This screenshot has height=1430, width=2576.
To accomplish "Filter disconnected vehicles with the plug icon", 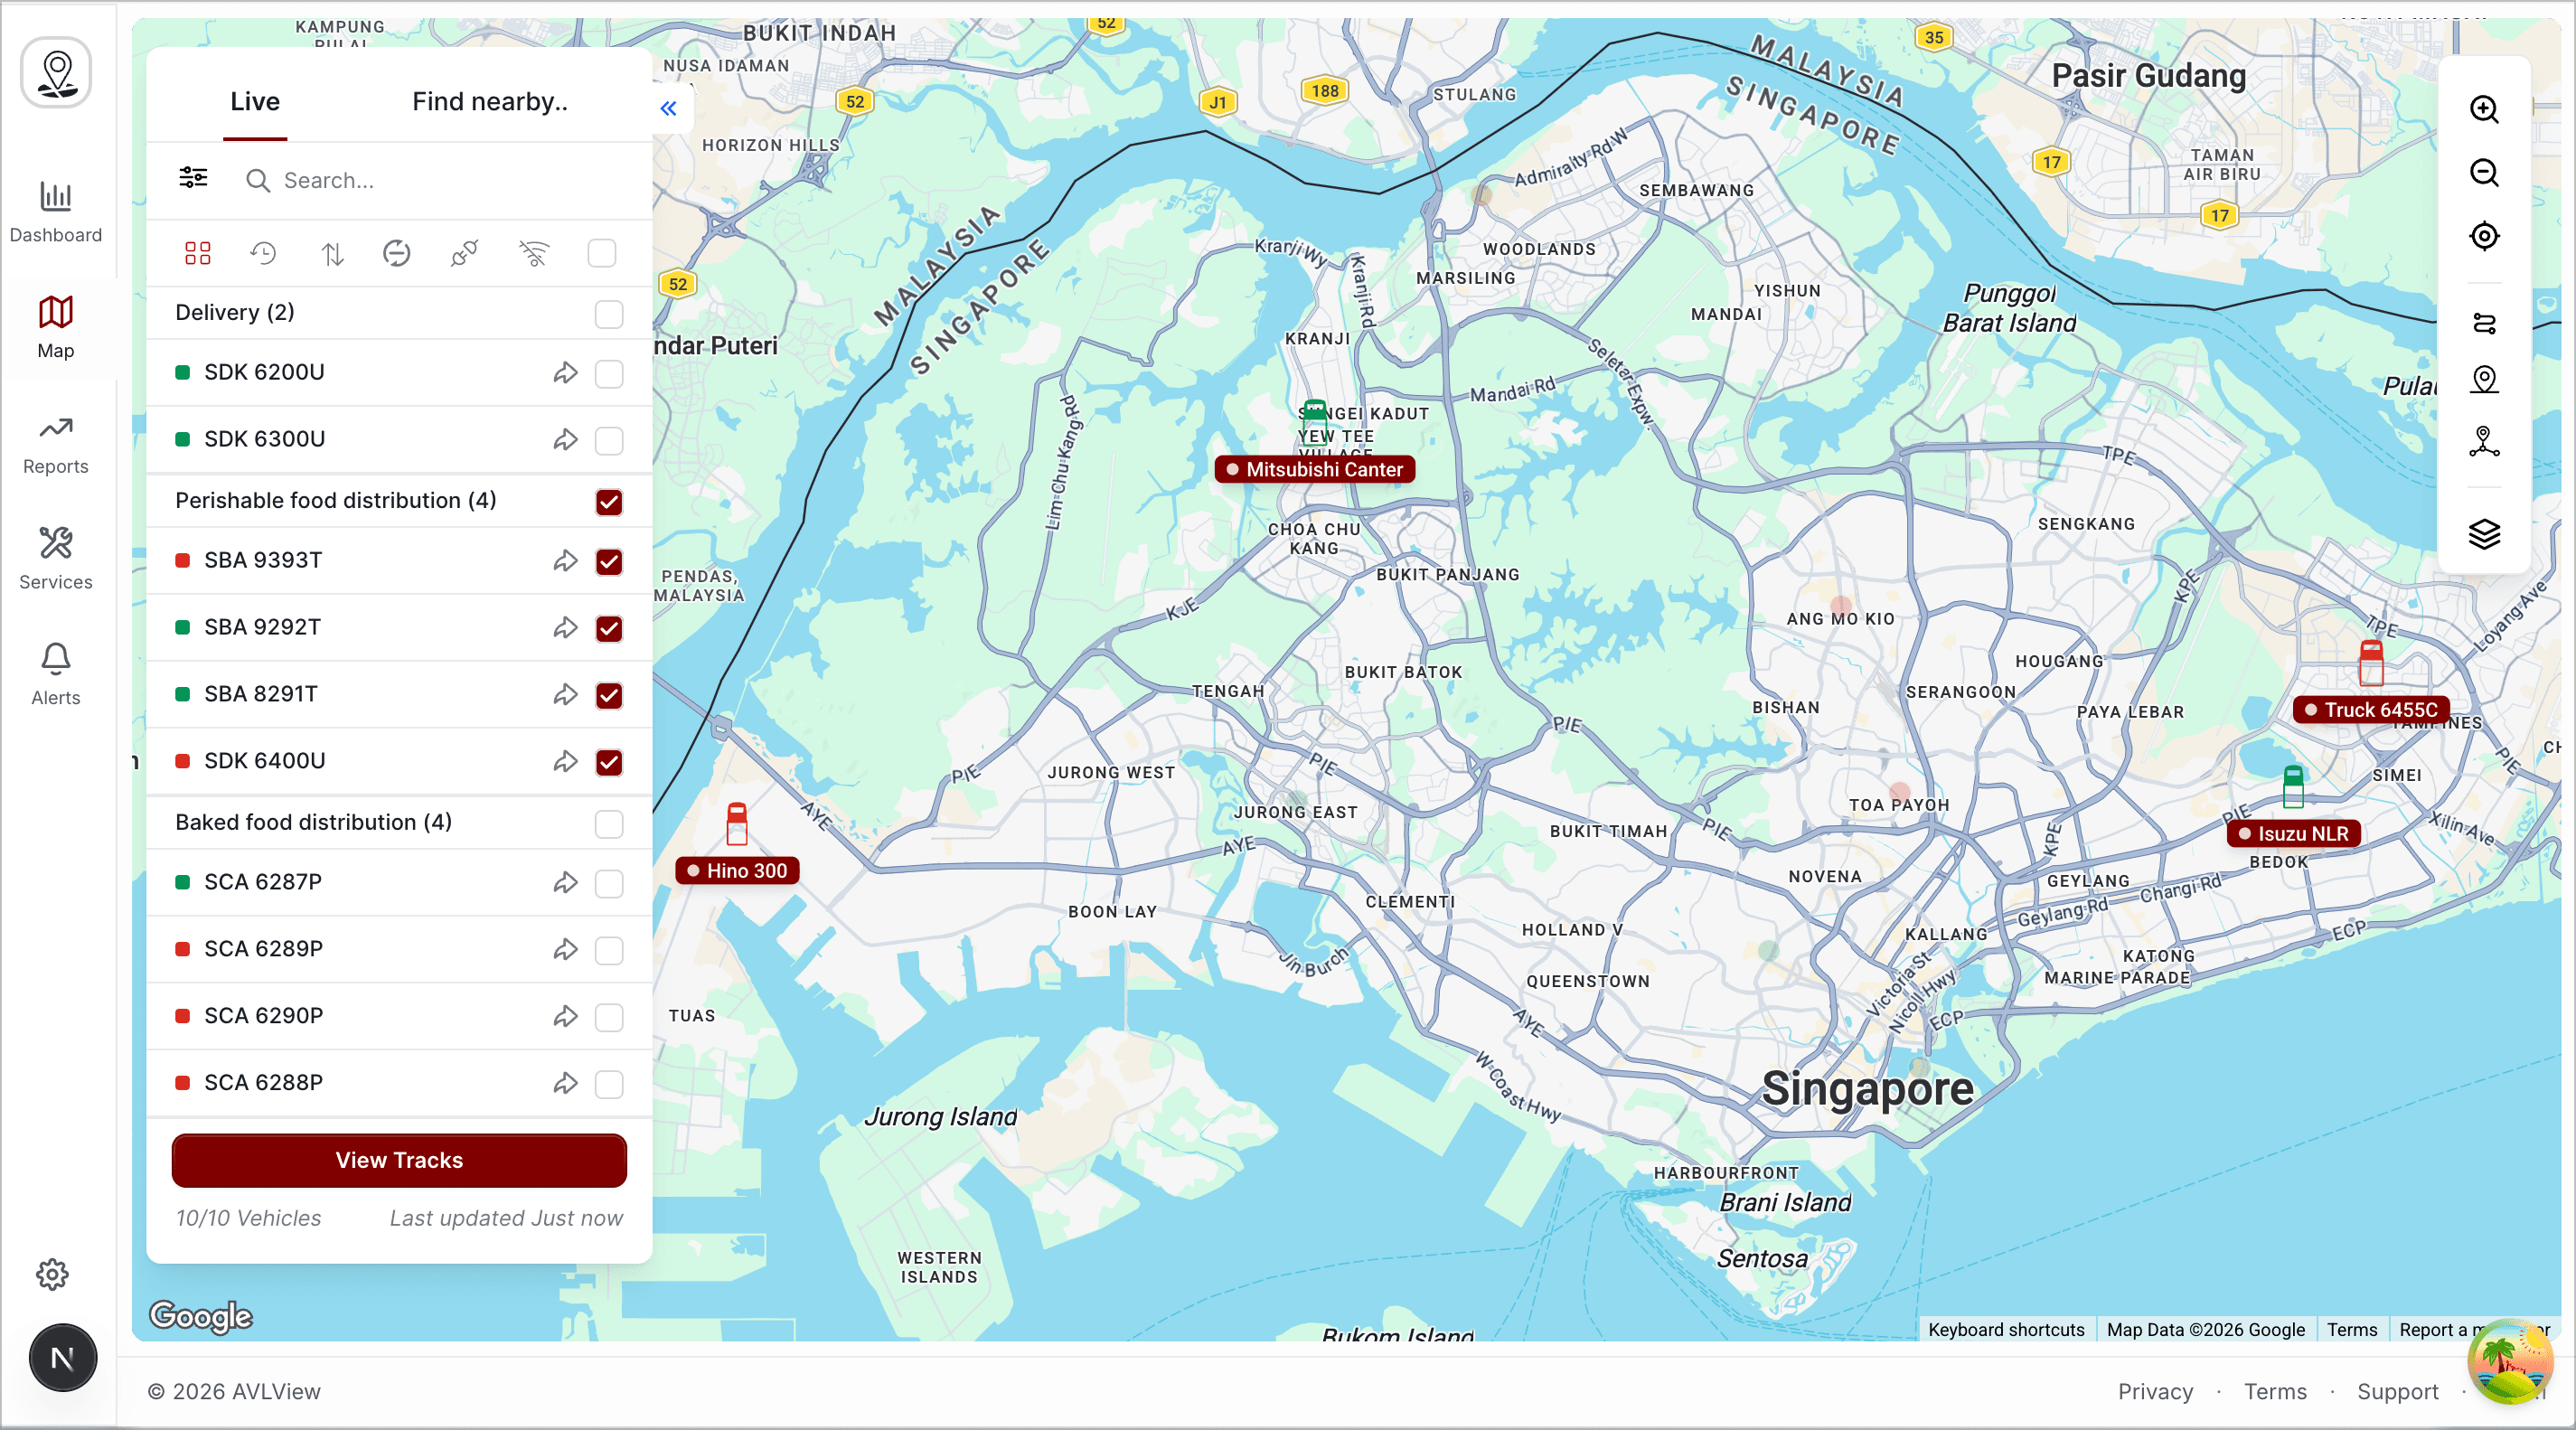I will 464,253.
